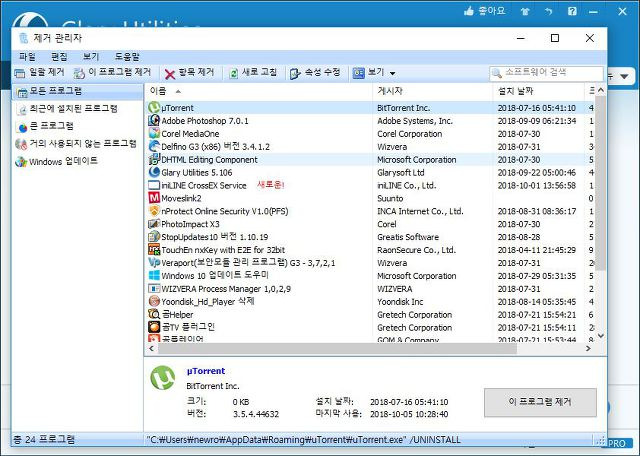The width and height of the screenshot is (640, 456).
Task: Click the Delfino G3 row icon
Action: coord(154,146)
